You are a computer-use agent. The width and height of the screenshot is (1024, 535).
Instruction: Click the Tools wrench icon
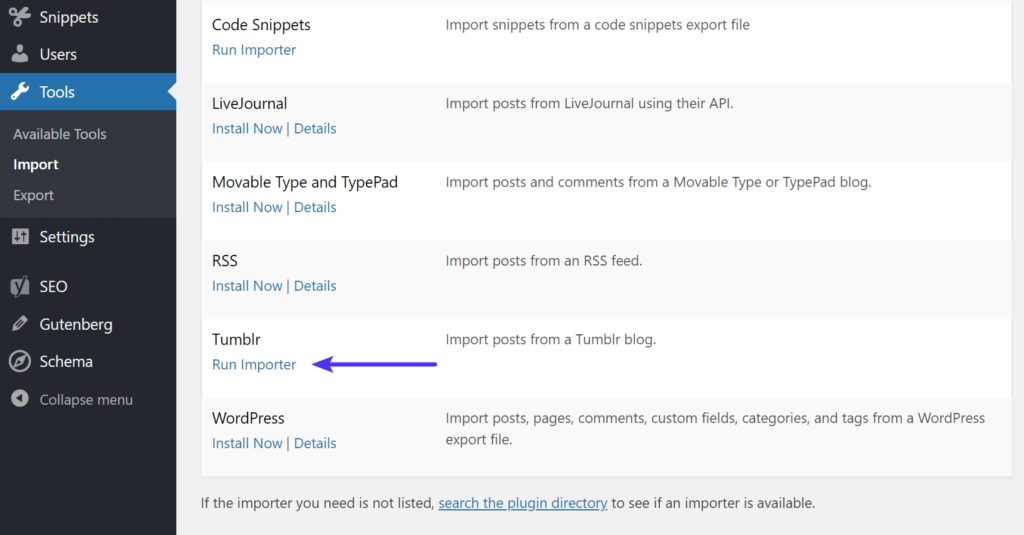[x=20, y=92]
